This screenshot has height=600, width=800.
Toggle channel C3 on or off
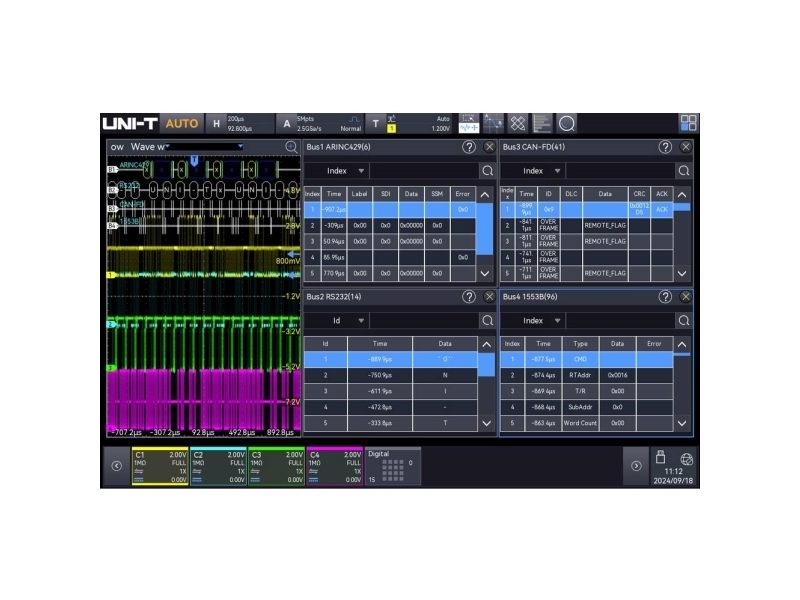coord(276,467)
